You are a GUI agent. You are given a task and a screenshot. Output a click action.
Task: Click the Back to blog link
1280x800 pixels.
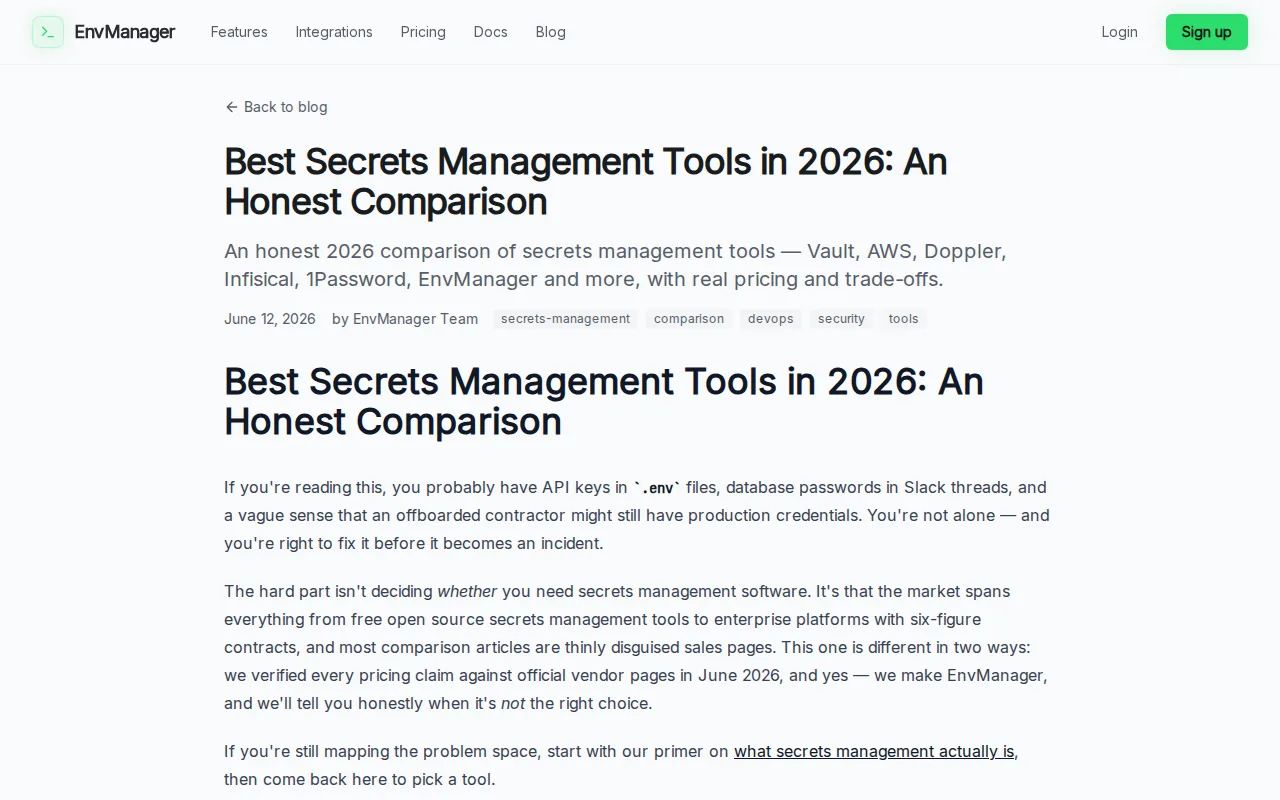click(276, 107)
